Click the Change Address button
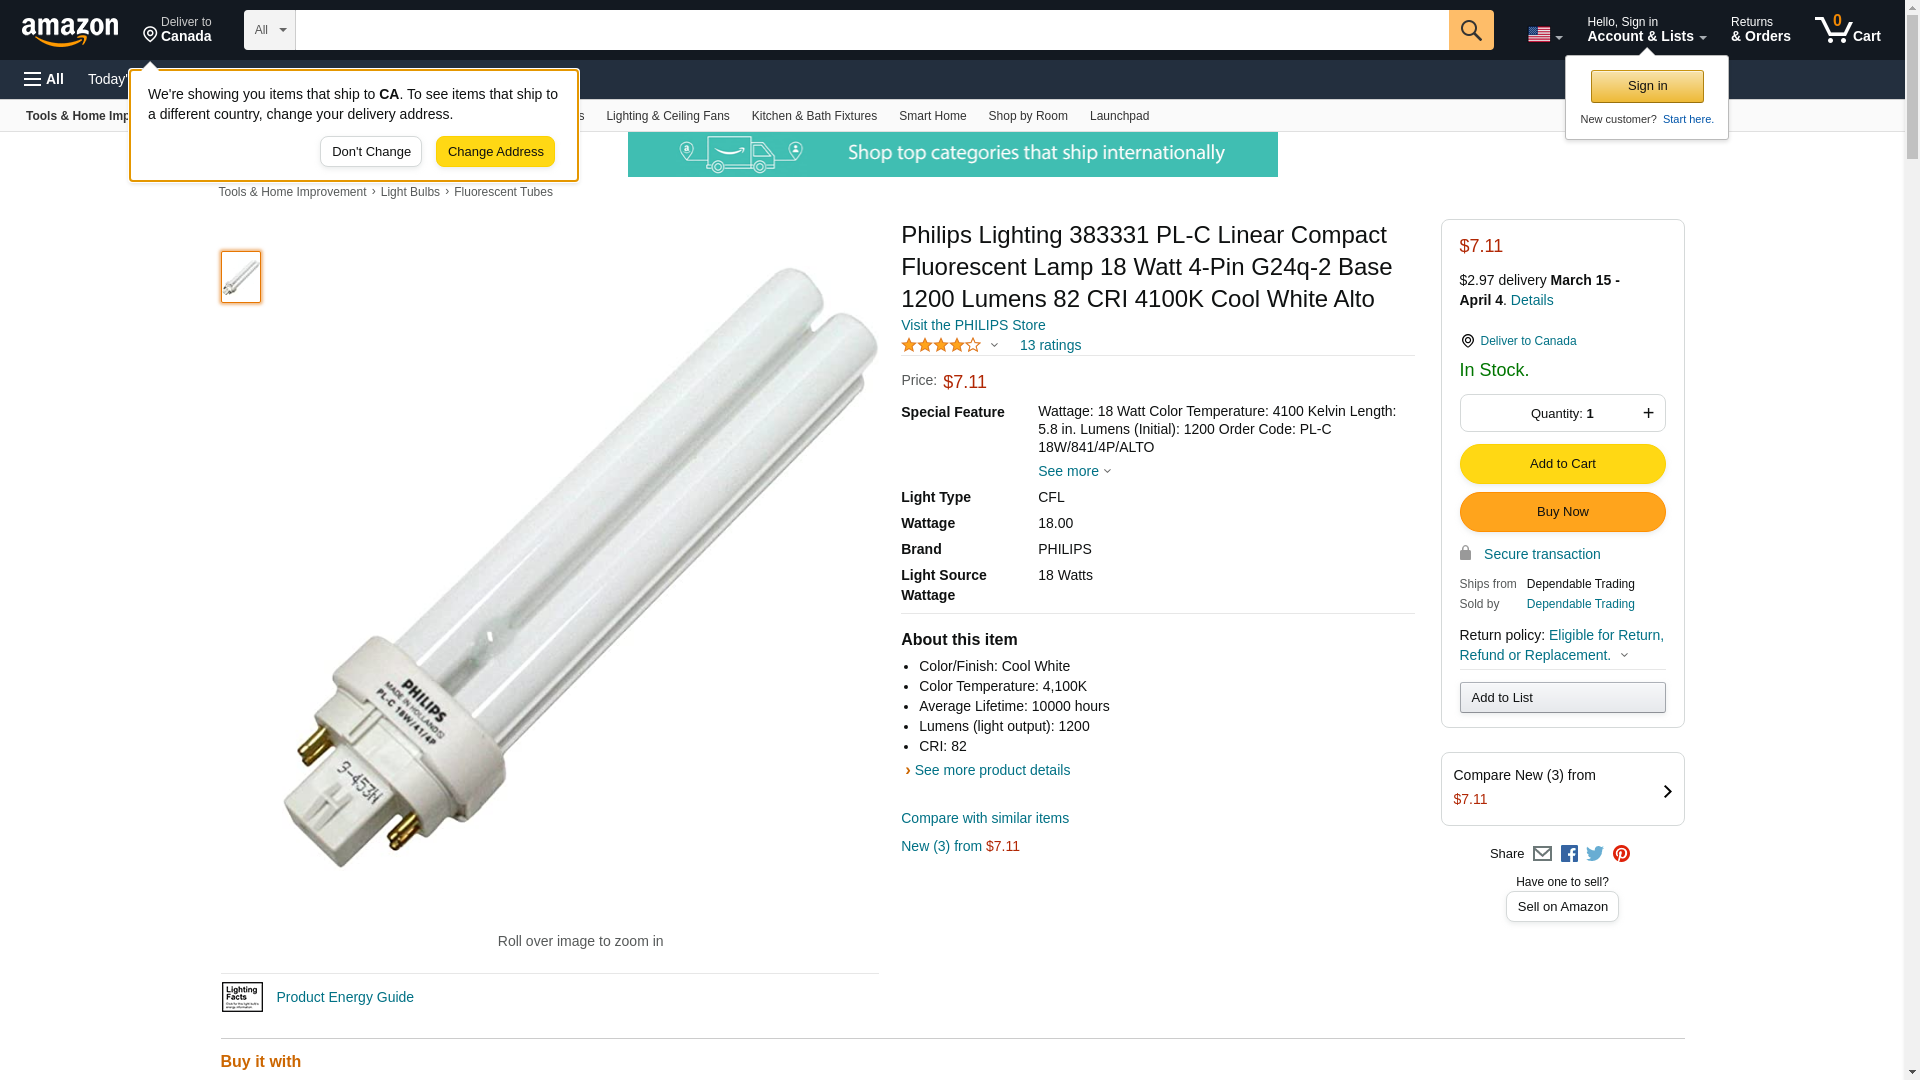This screenshot has width=1920, height=1080. pos(495,152)
